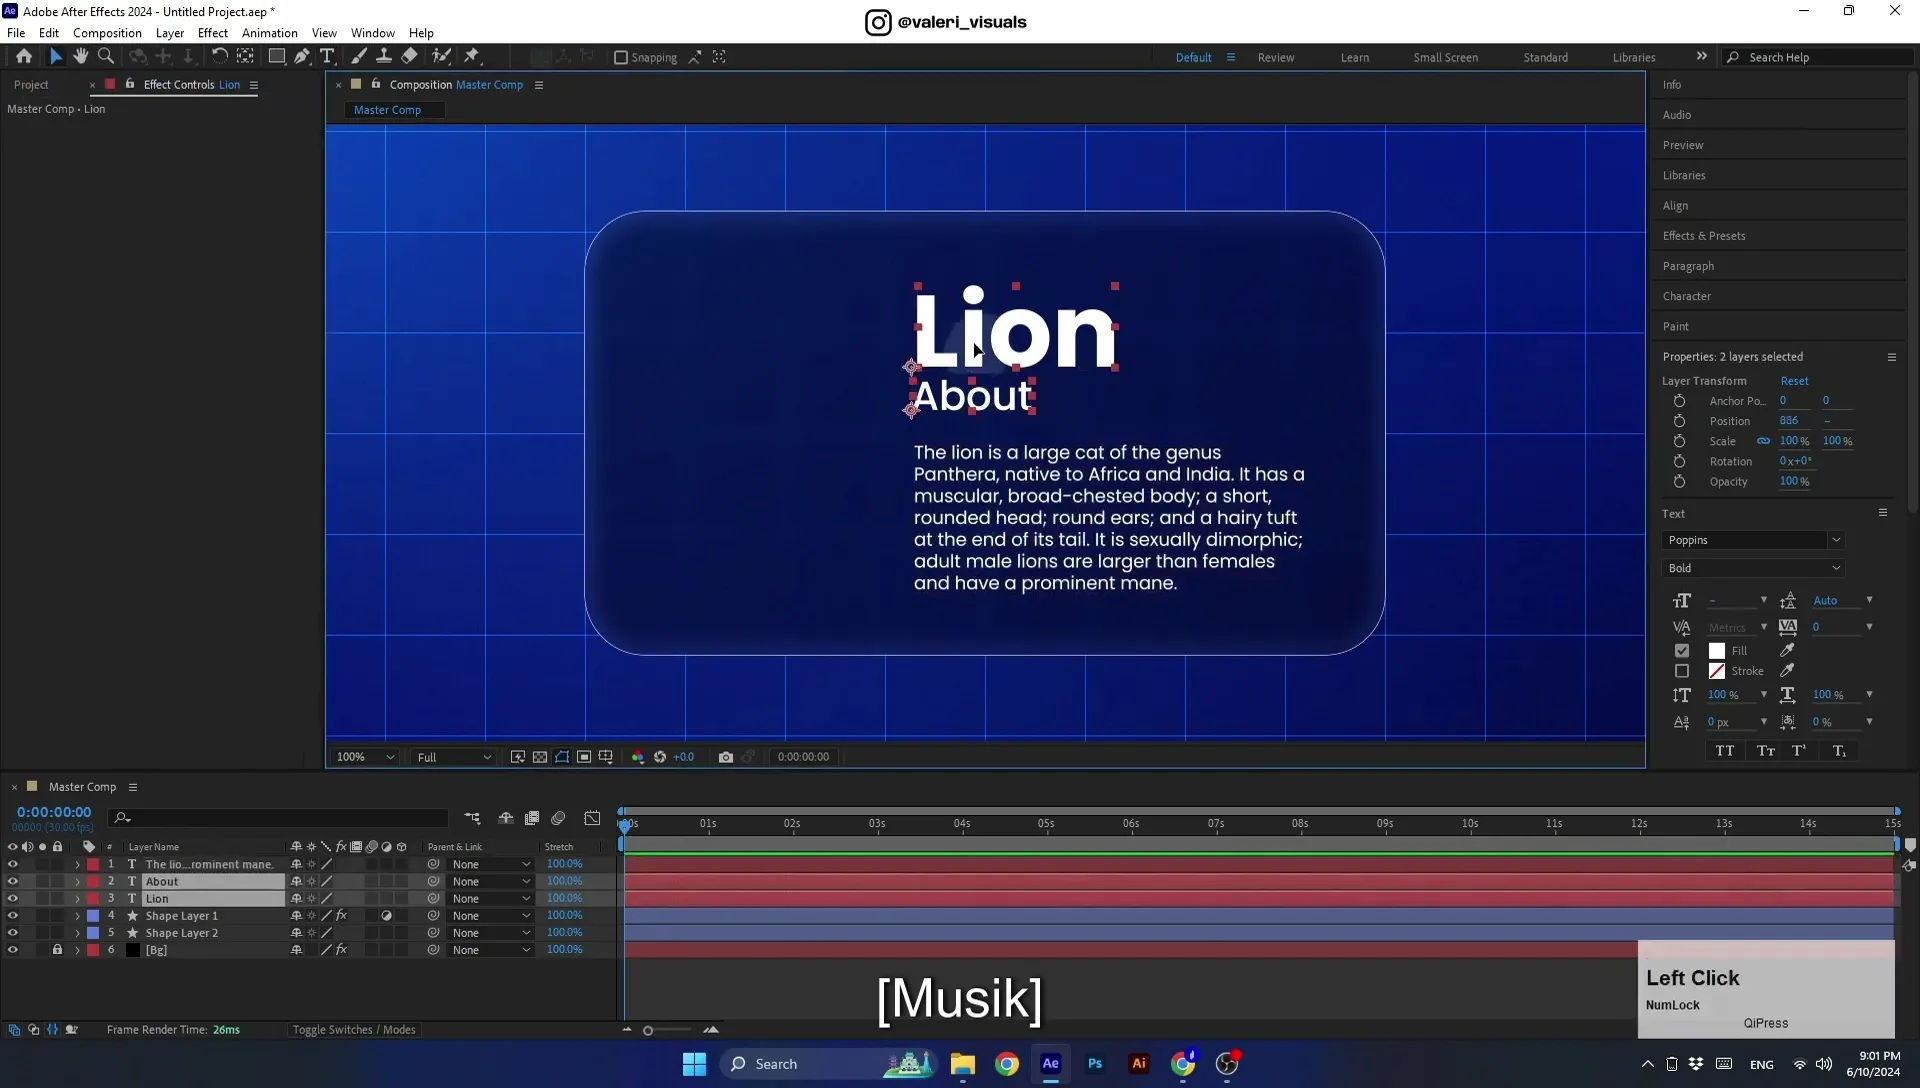
Task: Open the Animation menu
Action: [x=270, y=33]
